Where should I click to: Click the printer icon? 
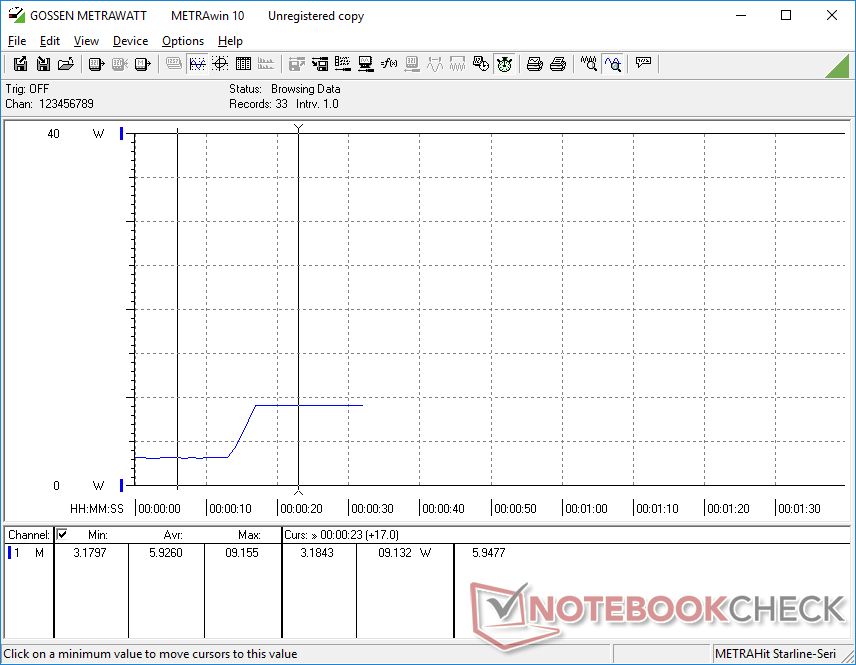pyautogui.click(x=558, y=64)
